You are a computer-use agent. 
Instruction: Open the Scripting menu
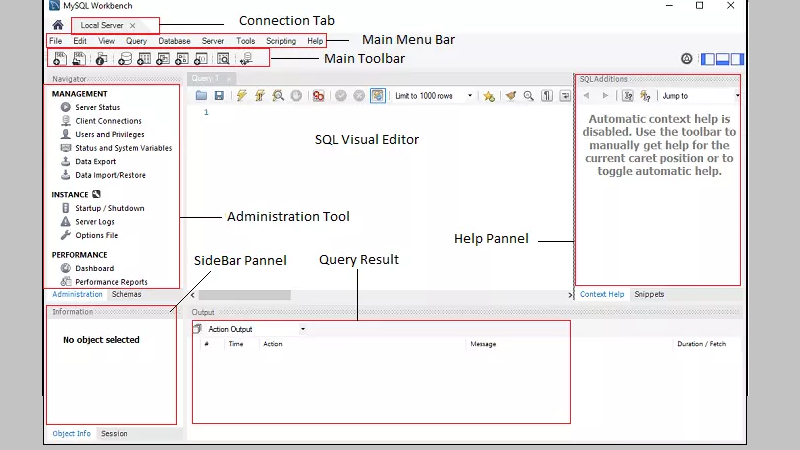[x=281, y=41]
